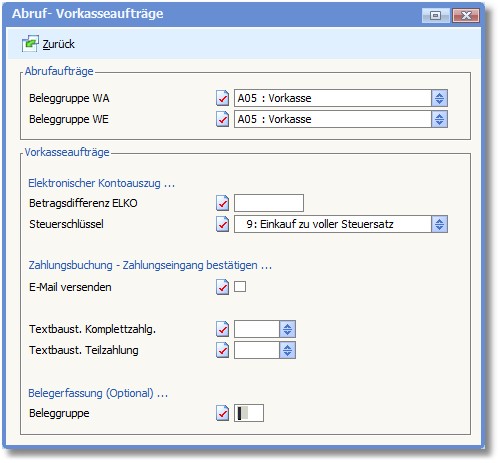Expand the Steuerschlüssel dropdown list

439,224
